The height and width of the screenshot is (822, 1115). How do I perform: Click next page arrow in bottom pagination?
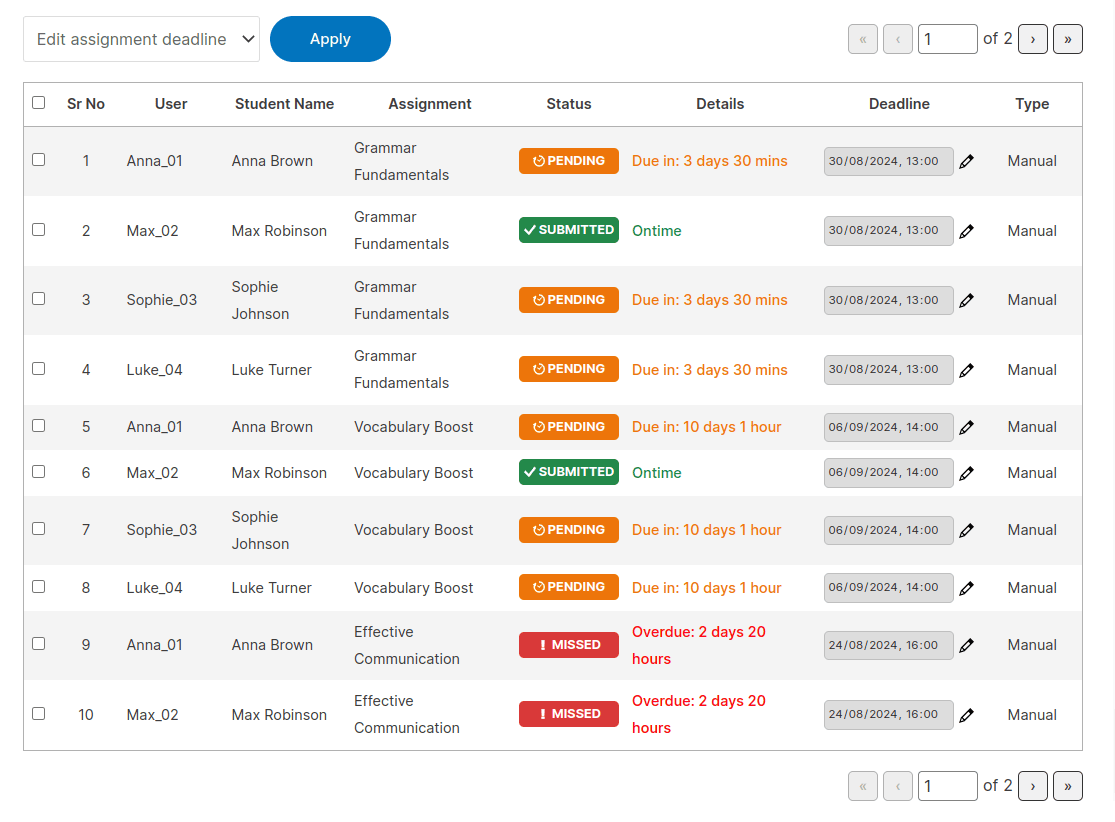click(x=1032, y=786)
